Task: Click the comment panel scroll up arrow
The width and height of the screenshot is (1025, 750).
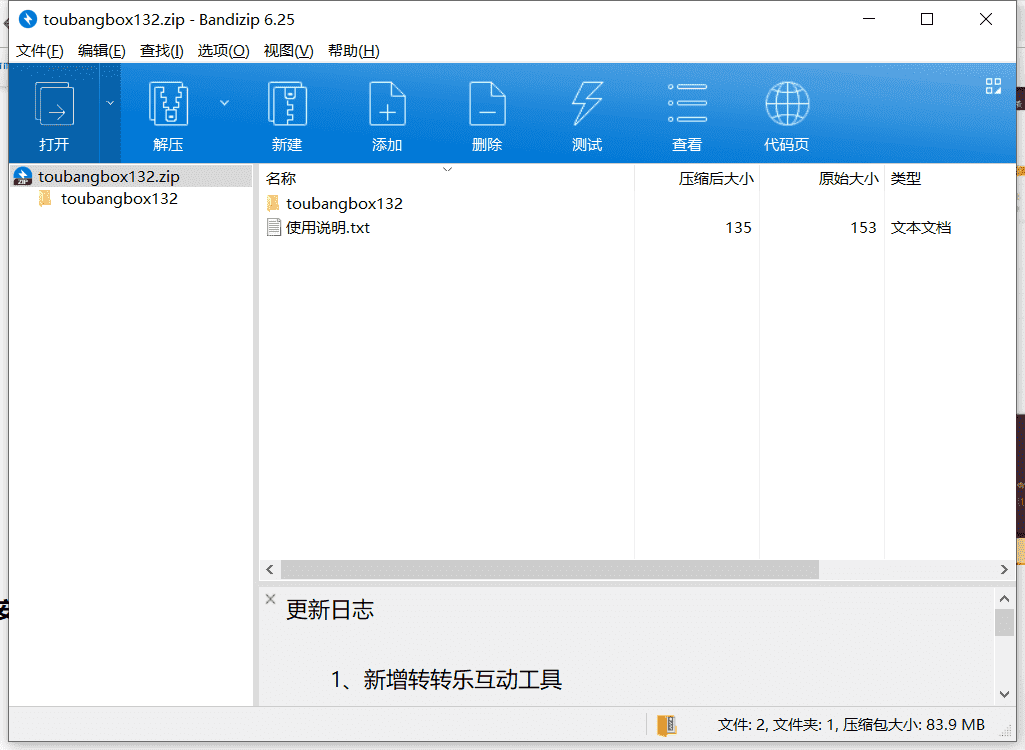Action: click(x=1004, y=599)
